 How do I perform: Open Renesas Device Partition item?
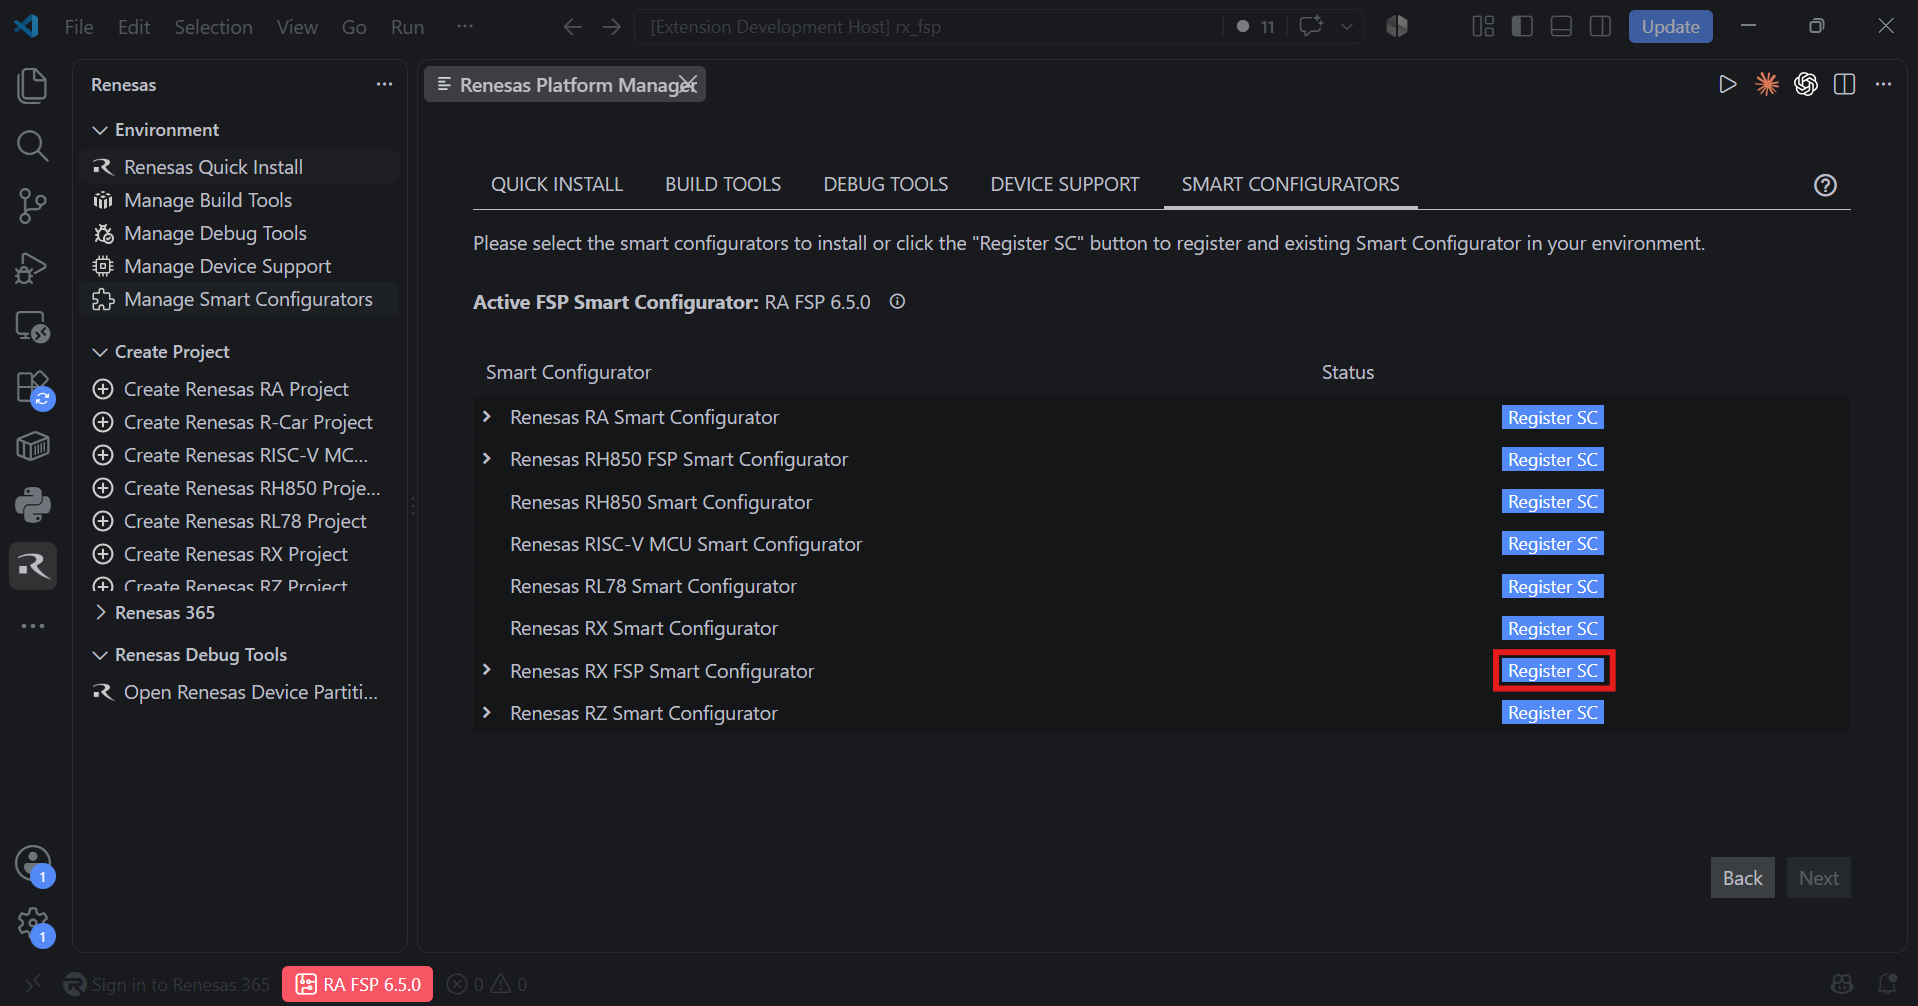coord(239,692)
